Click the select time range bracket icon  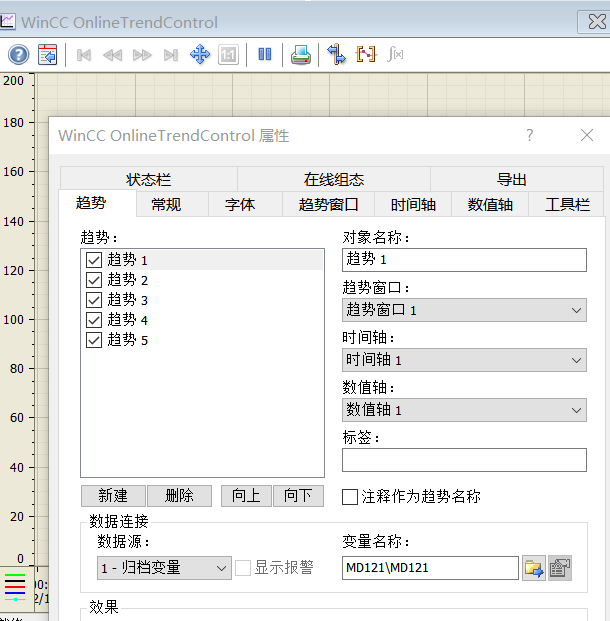point(366,54)
